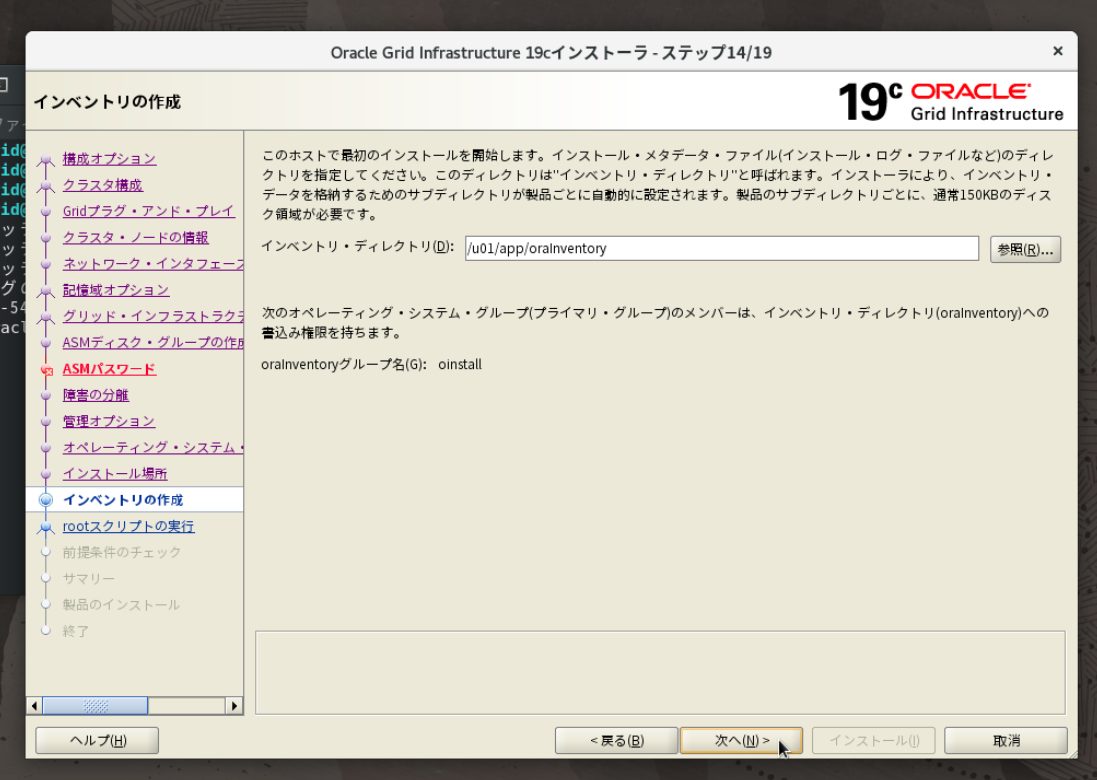Jump to 記憶域オプション step
The height and width of the screenshot is (780, 1097).
(x=115, y=290)
